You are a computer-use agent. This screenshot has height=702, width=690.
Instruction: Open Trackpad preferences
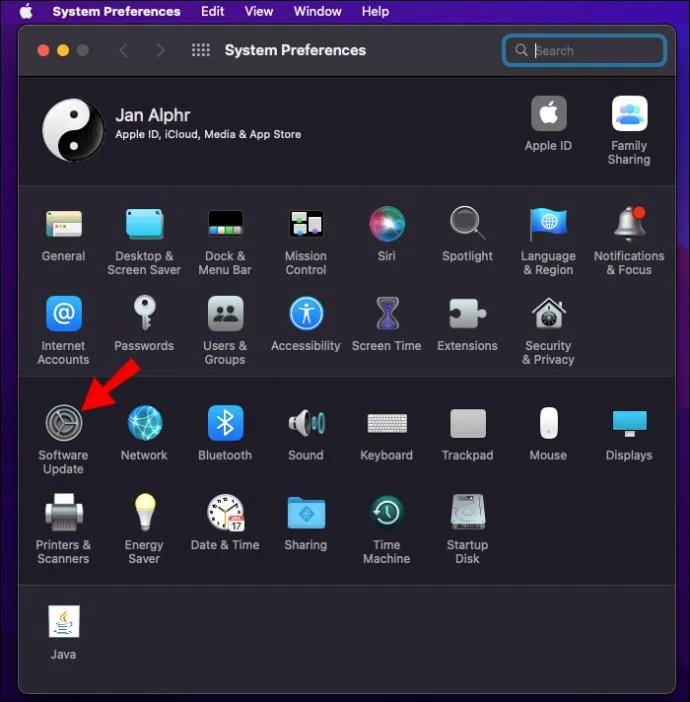point(468,423)
